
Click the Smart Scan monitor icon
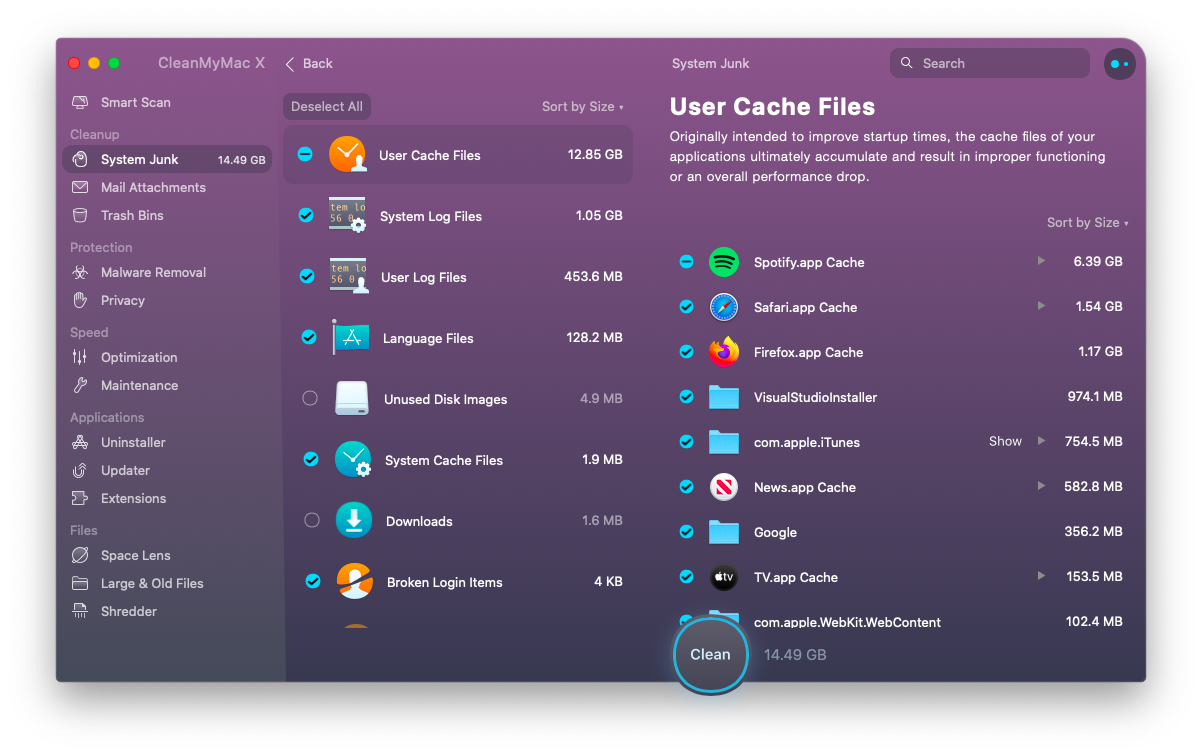(x=80, y=102)
